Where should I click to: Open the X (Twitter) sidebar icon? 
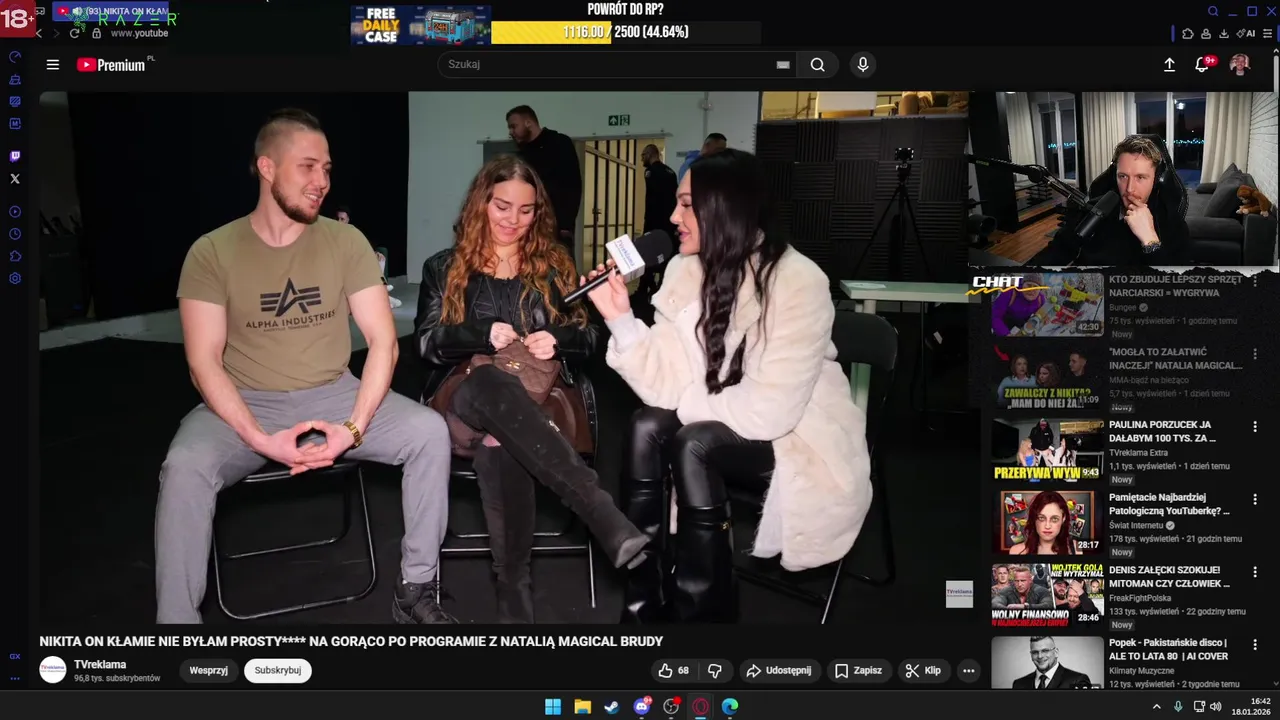15,179
